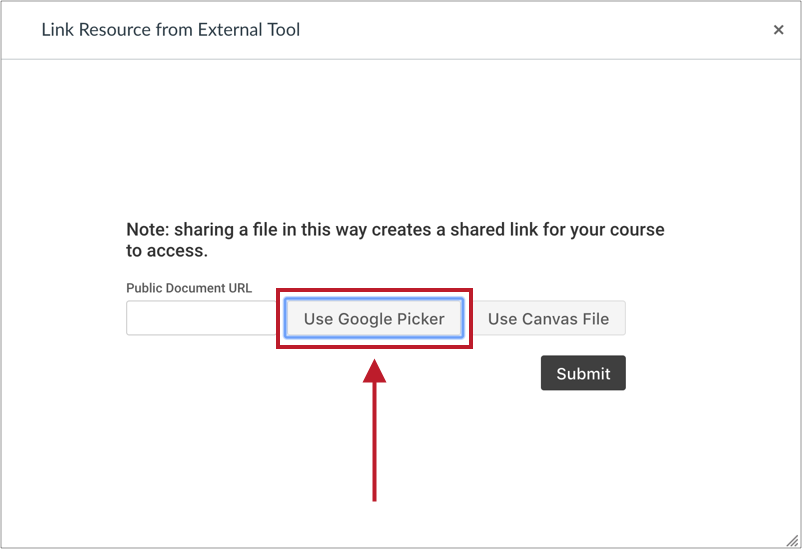Viewport: 802px width, 549px height.
Task: Dismiss the dialog with the X icon
Action: 778,30
